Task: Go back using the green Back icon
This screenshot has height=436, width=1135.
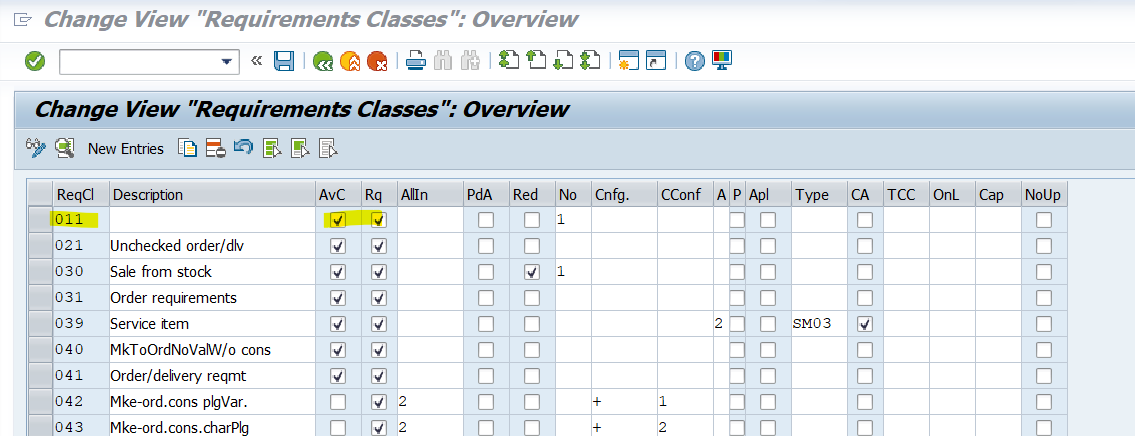Action: click(324, 62)
